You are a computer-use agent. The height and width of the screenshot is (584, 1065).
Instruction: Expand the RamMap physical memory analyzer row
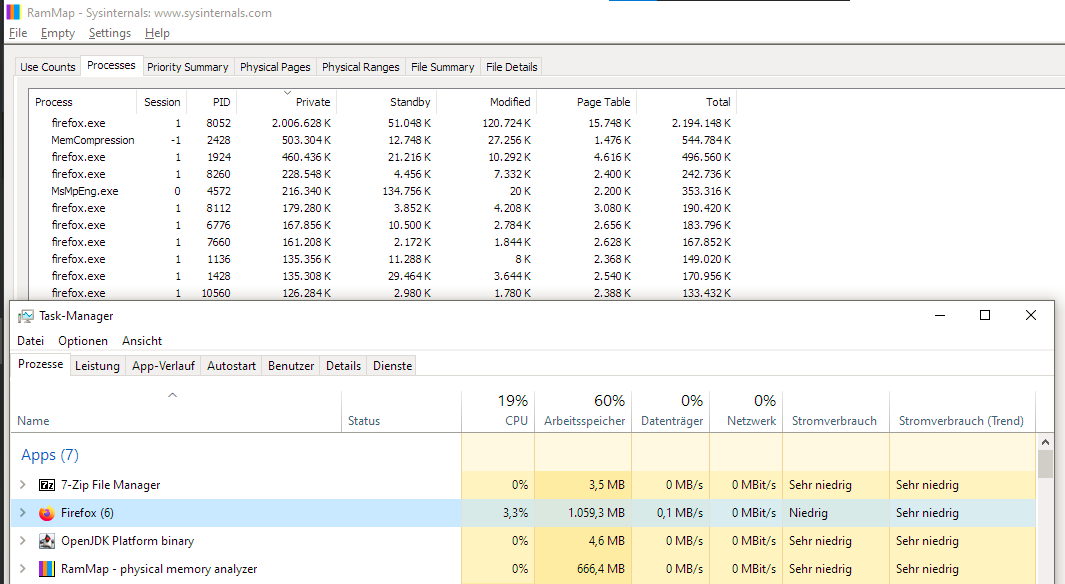tap(22, 568)
